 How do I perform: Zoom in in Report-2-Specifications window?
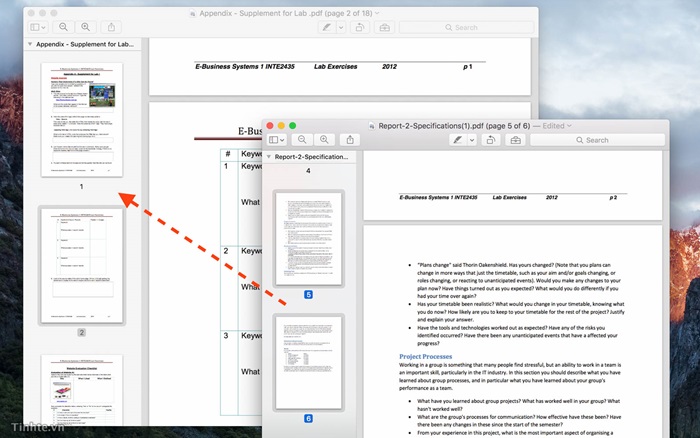(324, 140)
